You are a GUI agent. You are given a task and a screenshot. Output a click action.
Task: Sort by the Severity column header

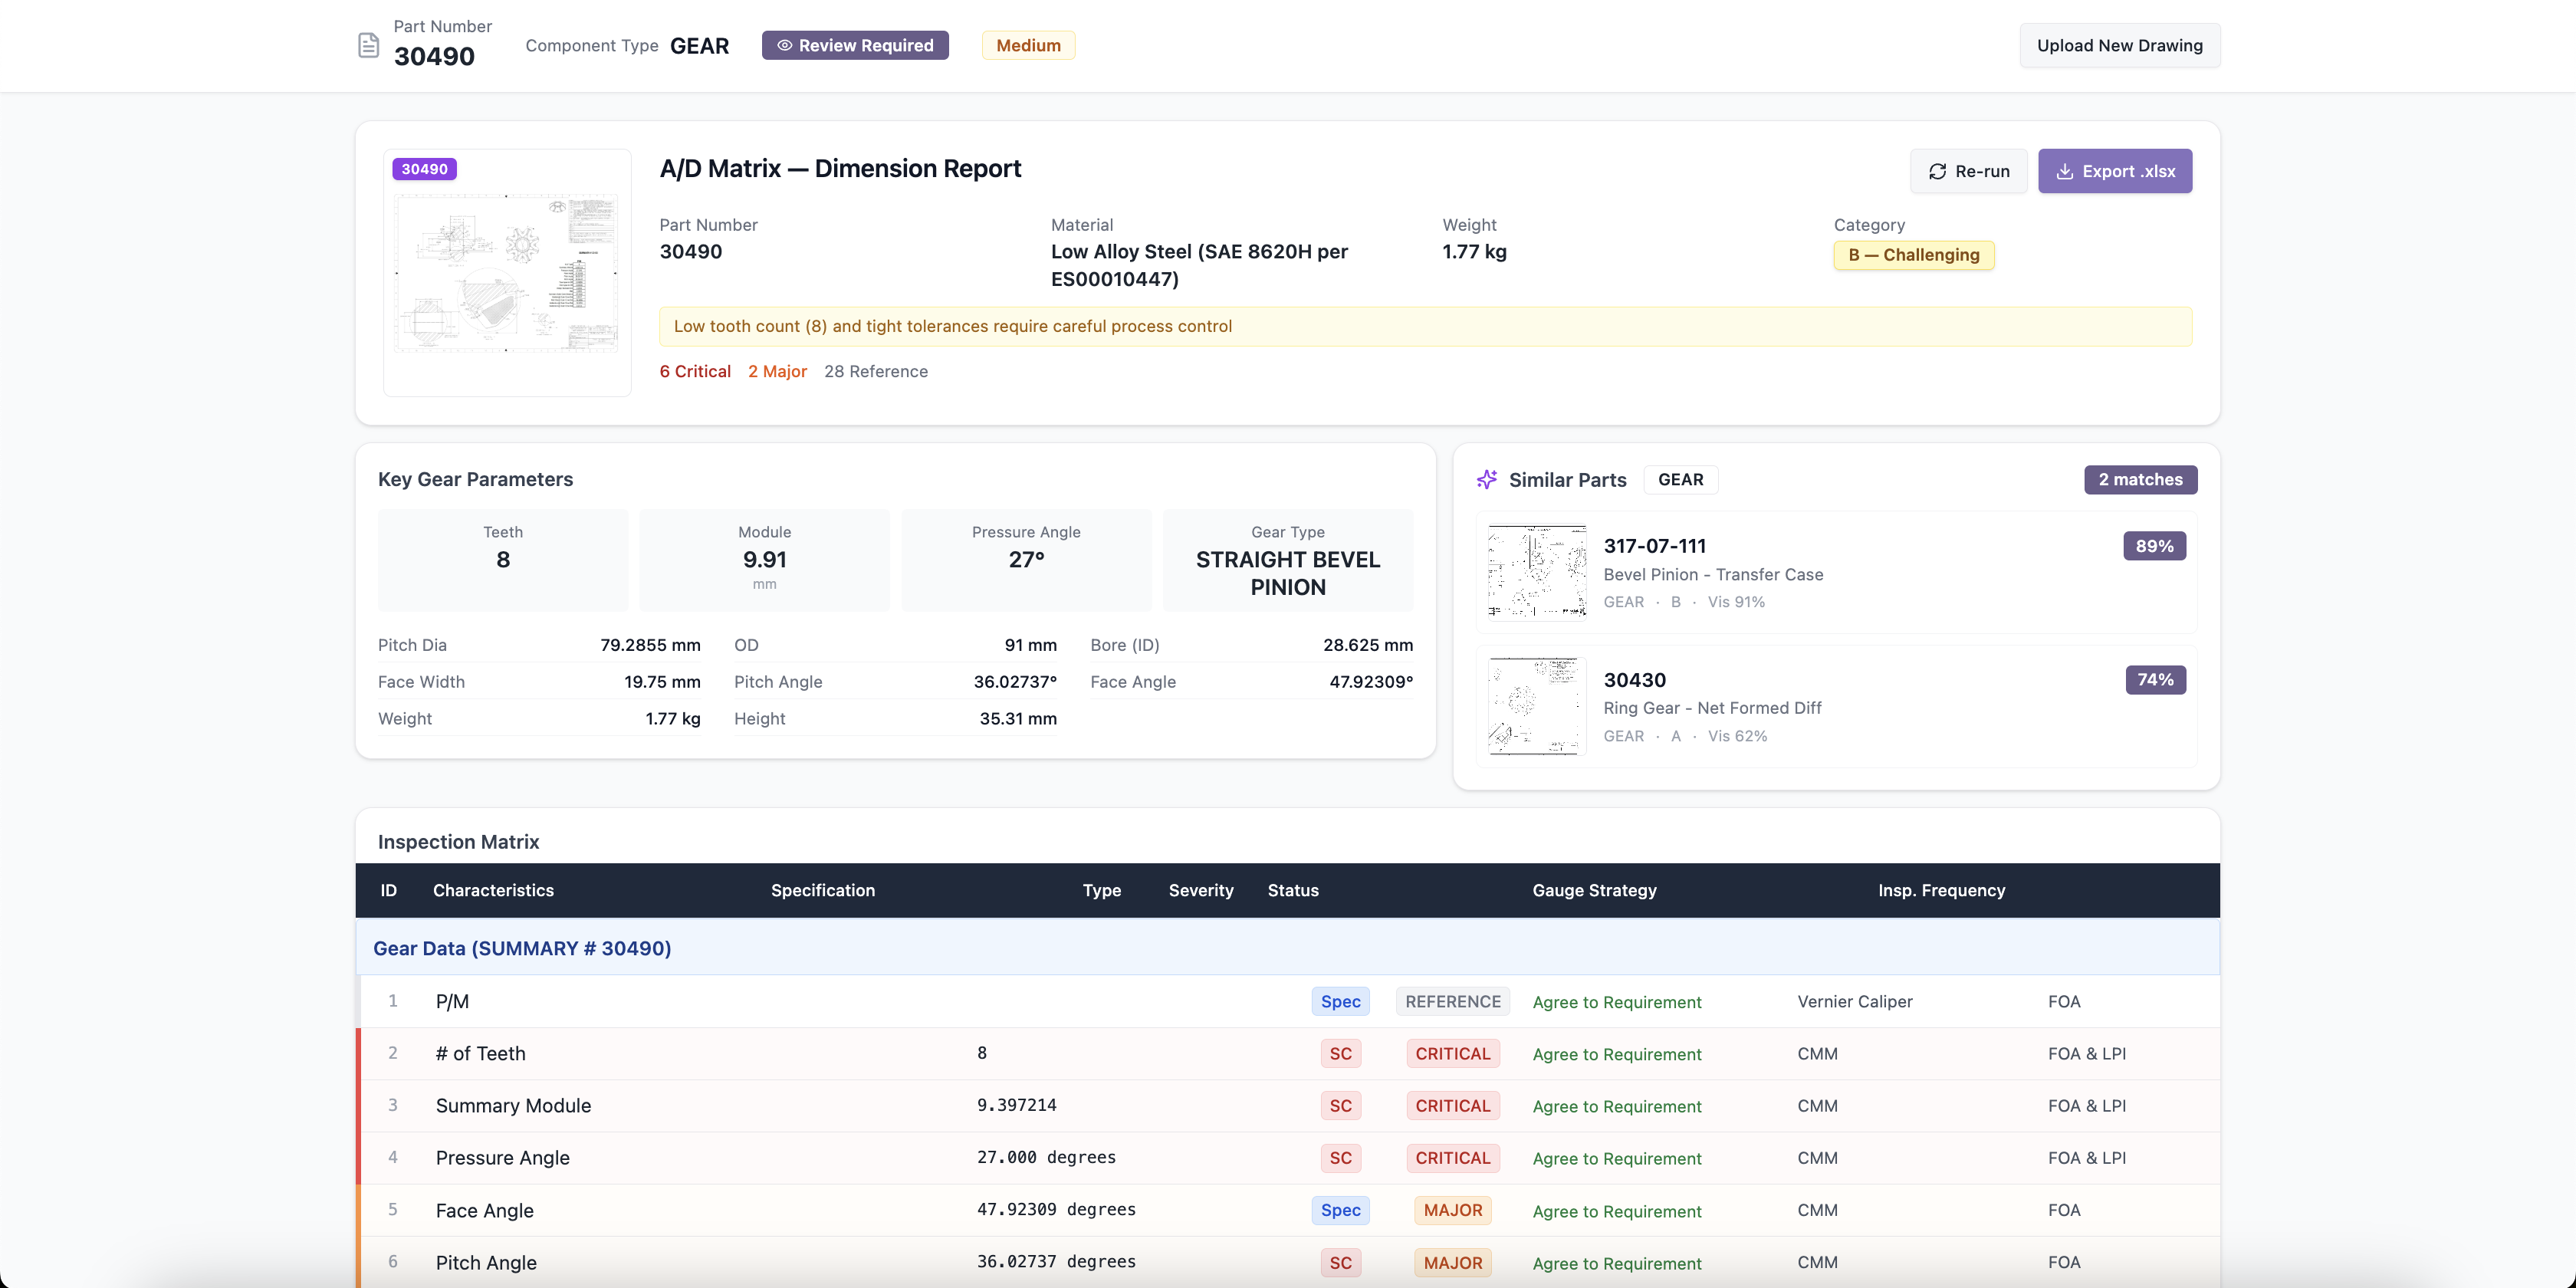(1200, 890)
